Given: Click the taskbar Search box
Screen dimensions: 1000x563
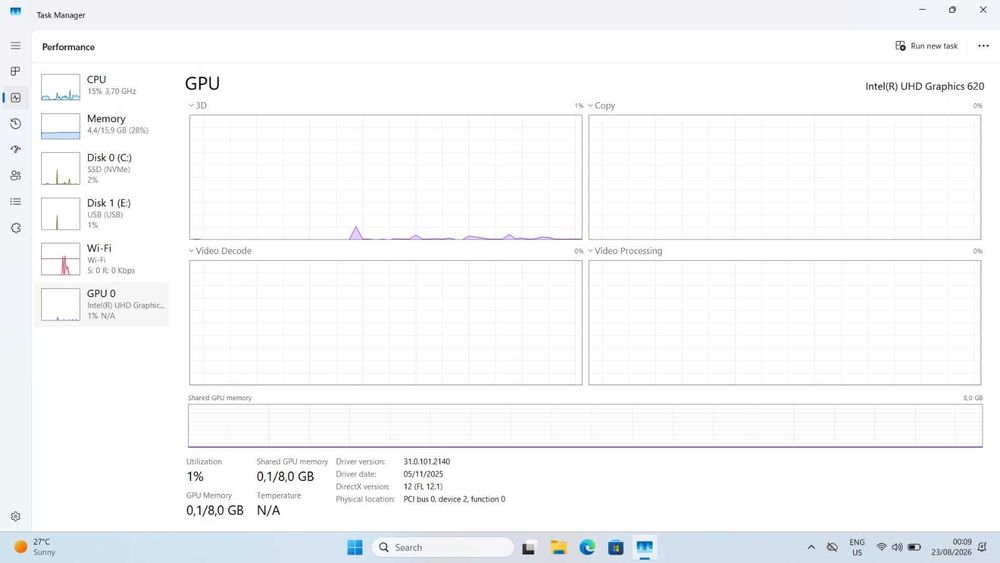Looking at the screenshot, I should tap(443, 547).
